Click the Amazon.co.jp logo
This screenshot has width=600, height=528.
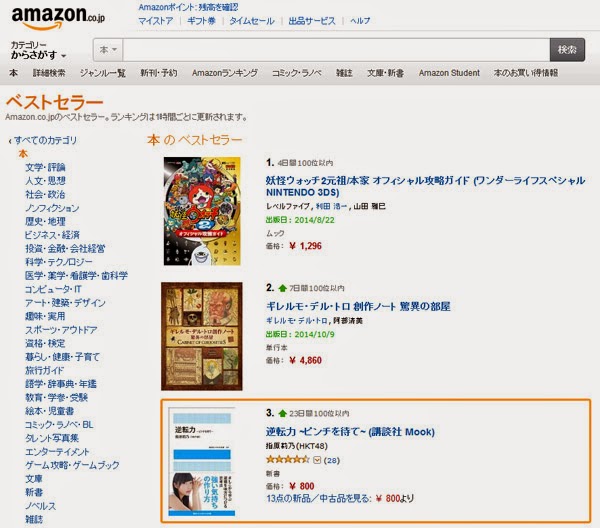click(x=58, y=18)
